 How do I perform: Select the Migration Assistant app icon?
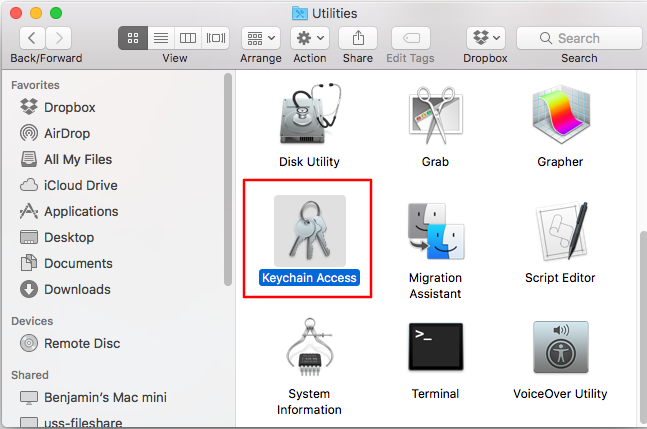pyautogui.click(x=435, y=231)
